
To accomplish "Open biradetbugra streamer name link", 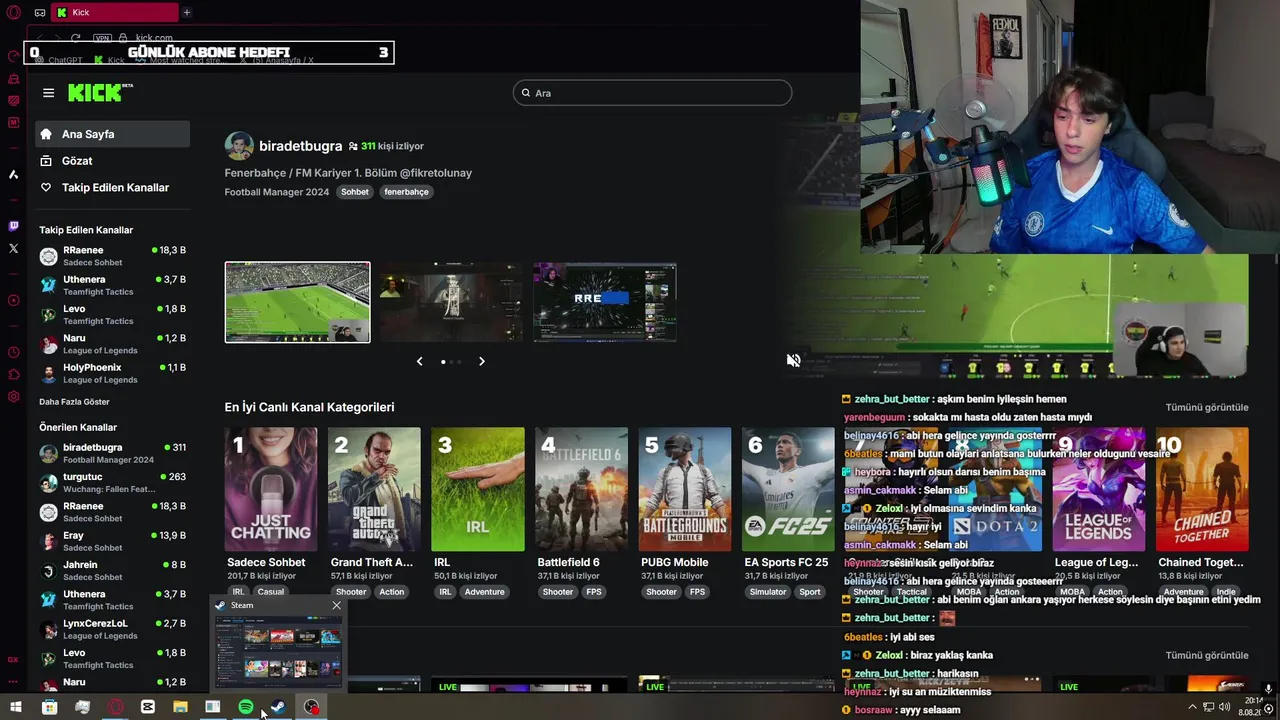I will click(300, 146).
